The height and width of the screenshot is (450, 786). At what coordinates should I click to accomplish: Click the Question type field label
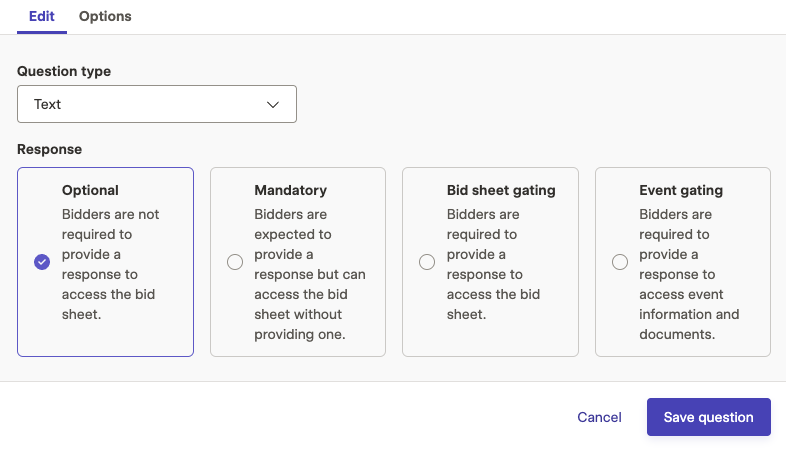point(64,71)
